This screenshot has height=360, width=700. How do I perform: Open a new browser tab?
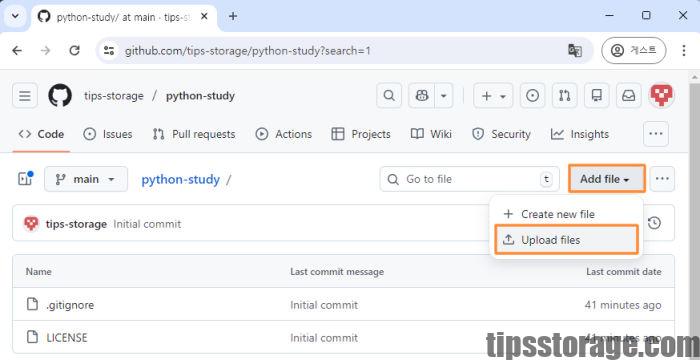pos(233,17)
